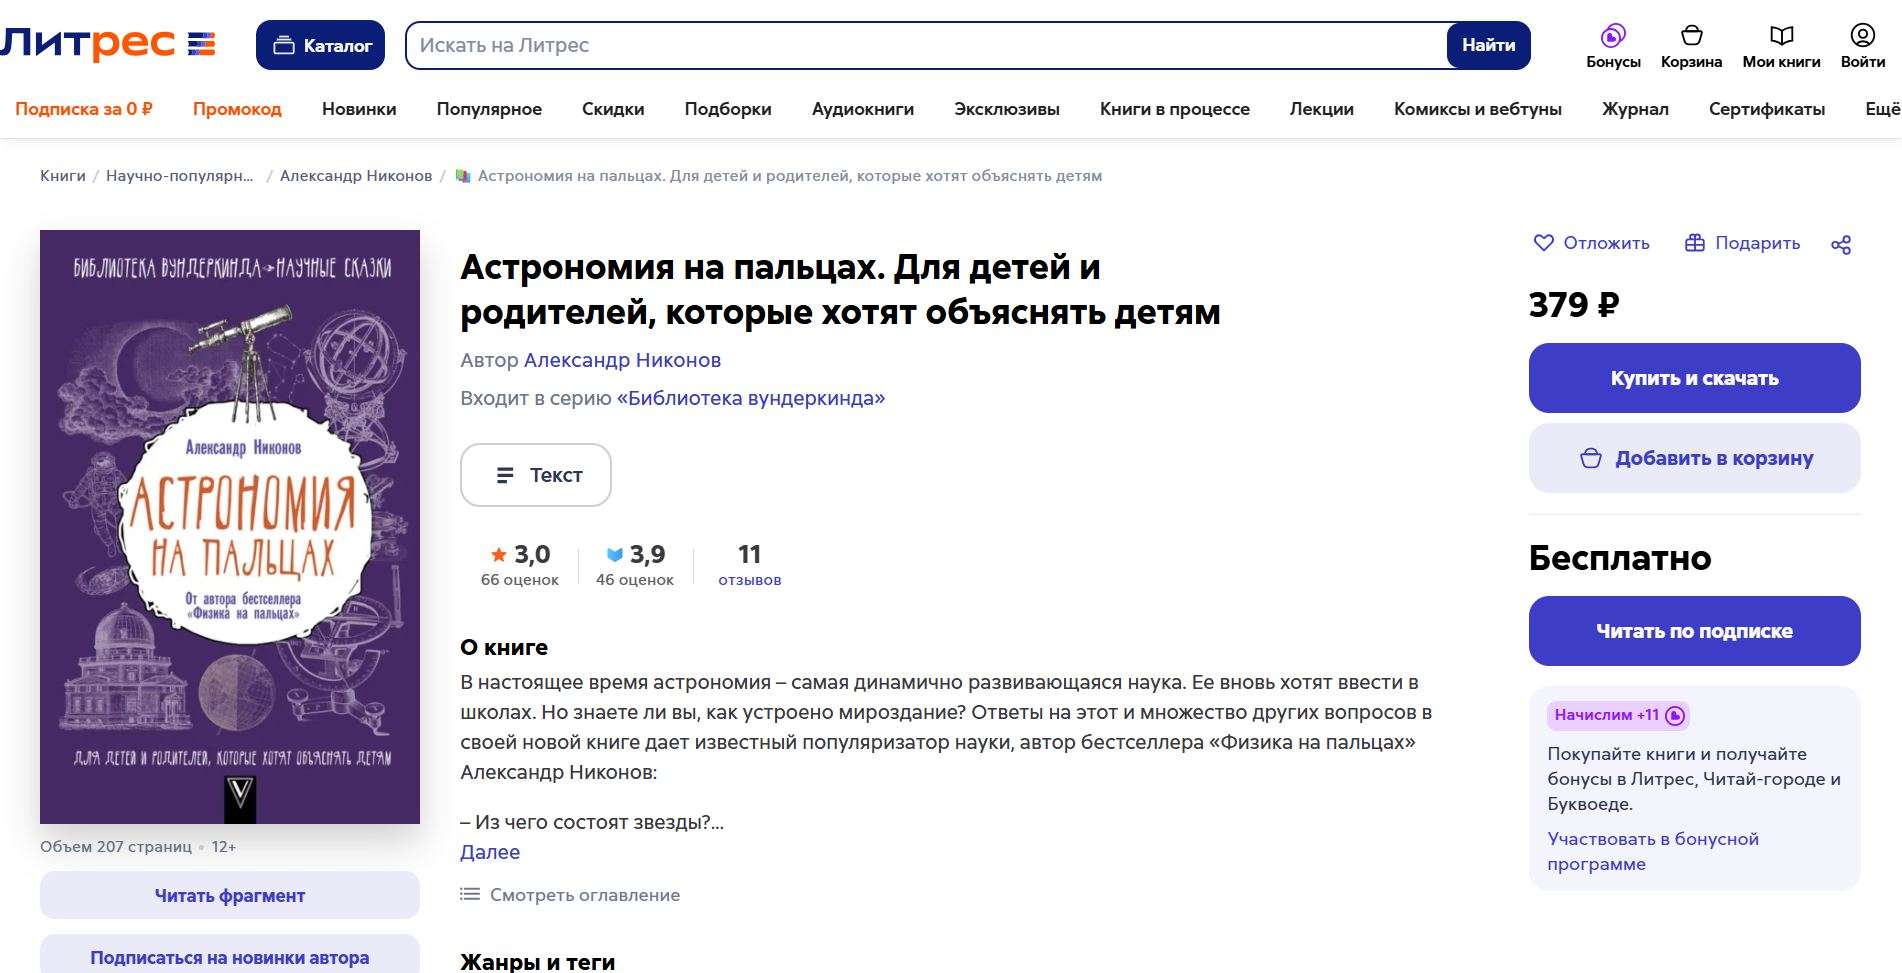1902x973 pixels.
Task: Click the Войти profile icon
Action: pyautogui.click(x=1862, y=36)
